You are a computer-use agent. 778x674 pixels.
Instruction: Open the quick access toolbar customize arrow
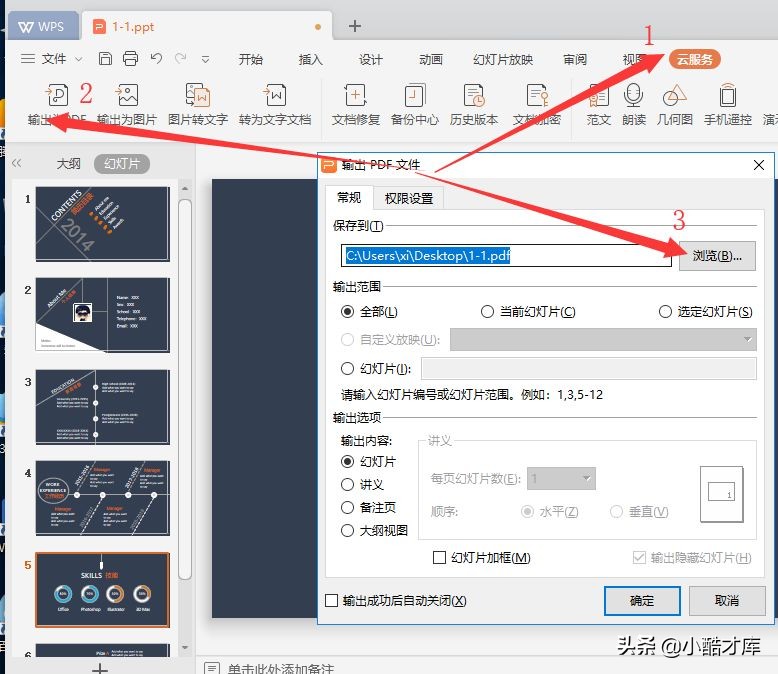click(x=205, y=60)
